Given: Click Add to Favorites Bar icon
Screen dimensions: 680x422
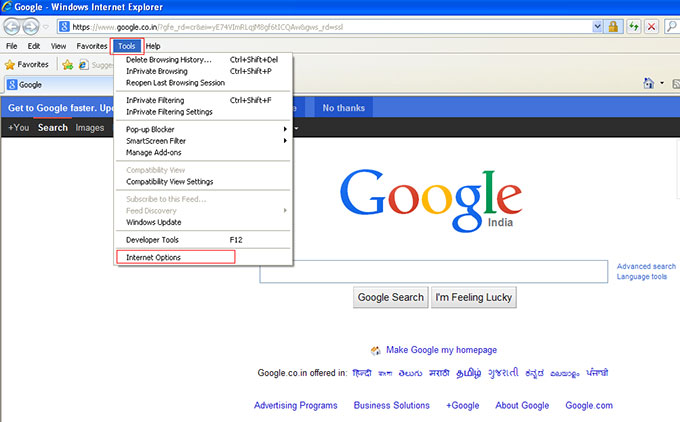Looking at the screenshot, I should (68, 65).
